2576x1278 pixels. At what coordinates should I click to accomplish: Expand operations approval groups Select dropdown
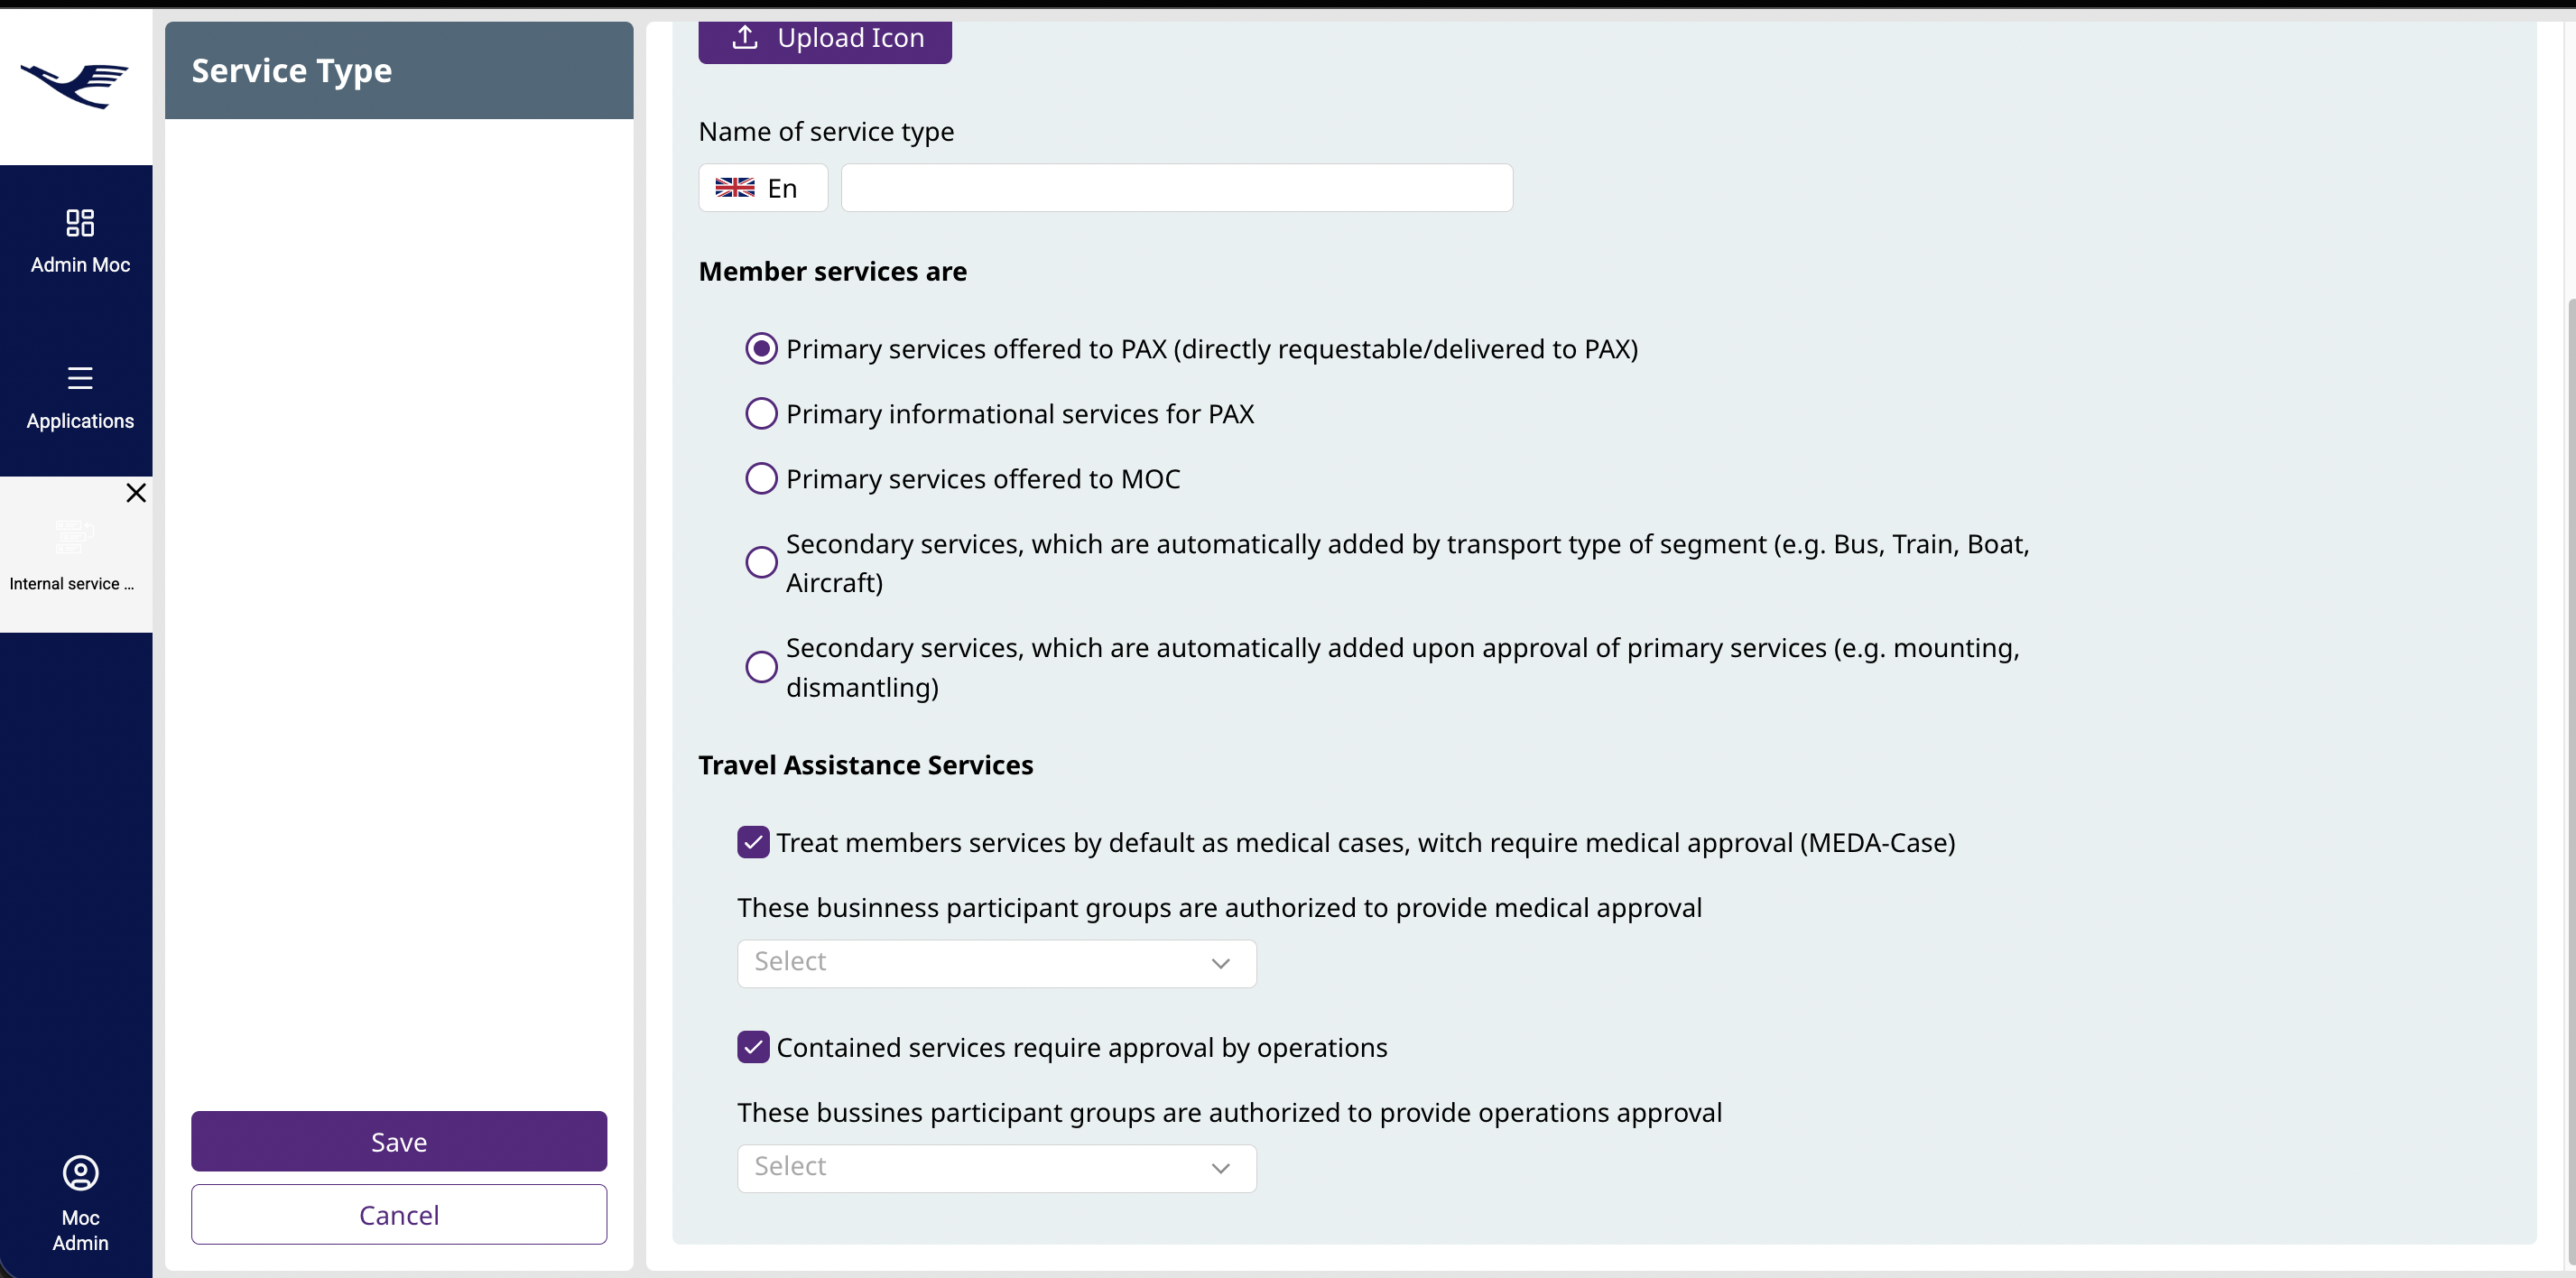996,1168
